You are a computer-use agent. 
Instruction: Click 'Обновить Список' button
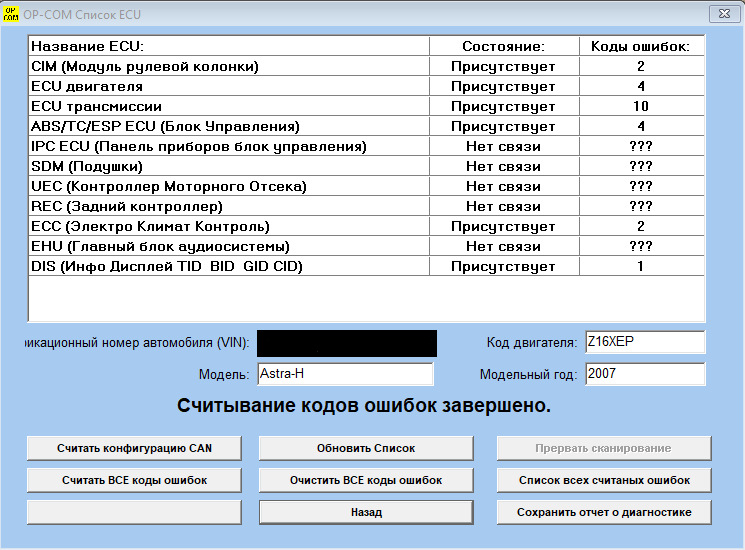point(366,448)
